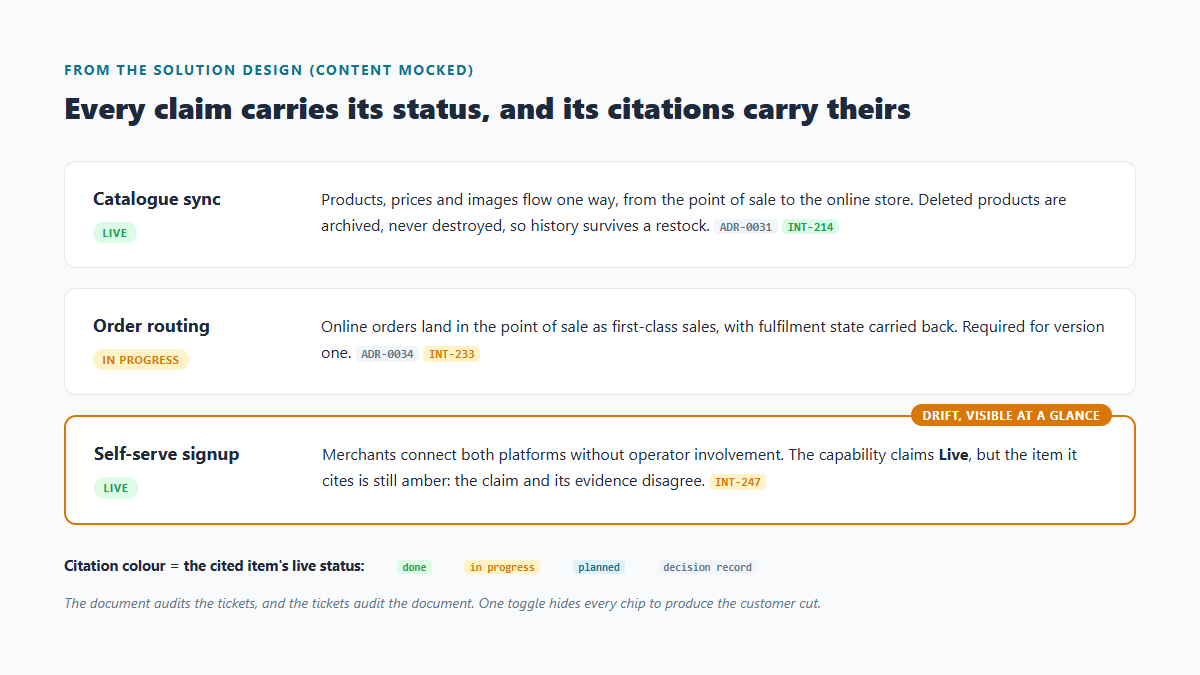Click the IN PROGRESS badge under Order routing
1200x675 pixels.
click(x=141, y=360)
